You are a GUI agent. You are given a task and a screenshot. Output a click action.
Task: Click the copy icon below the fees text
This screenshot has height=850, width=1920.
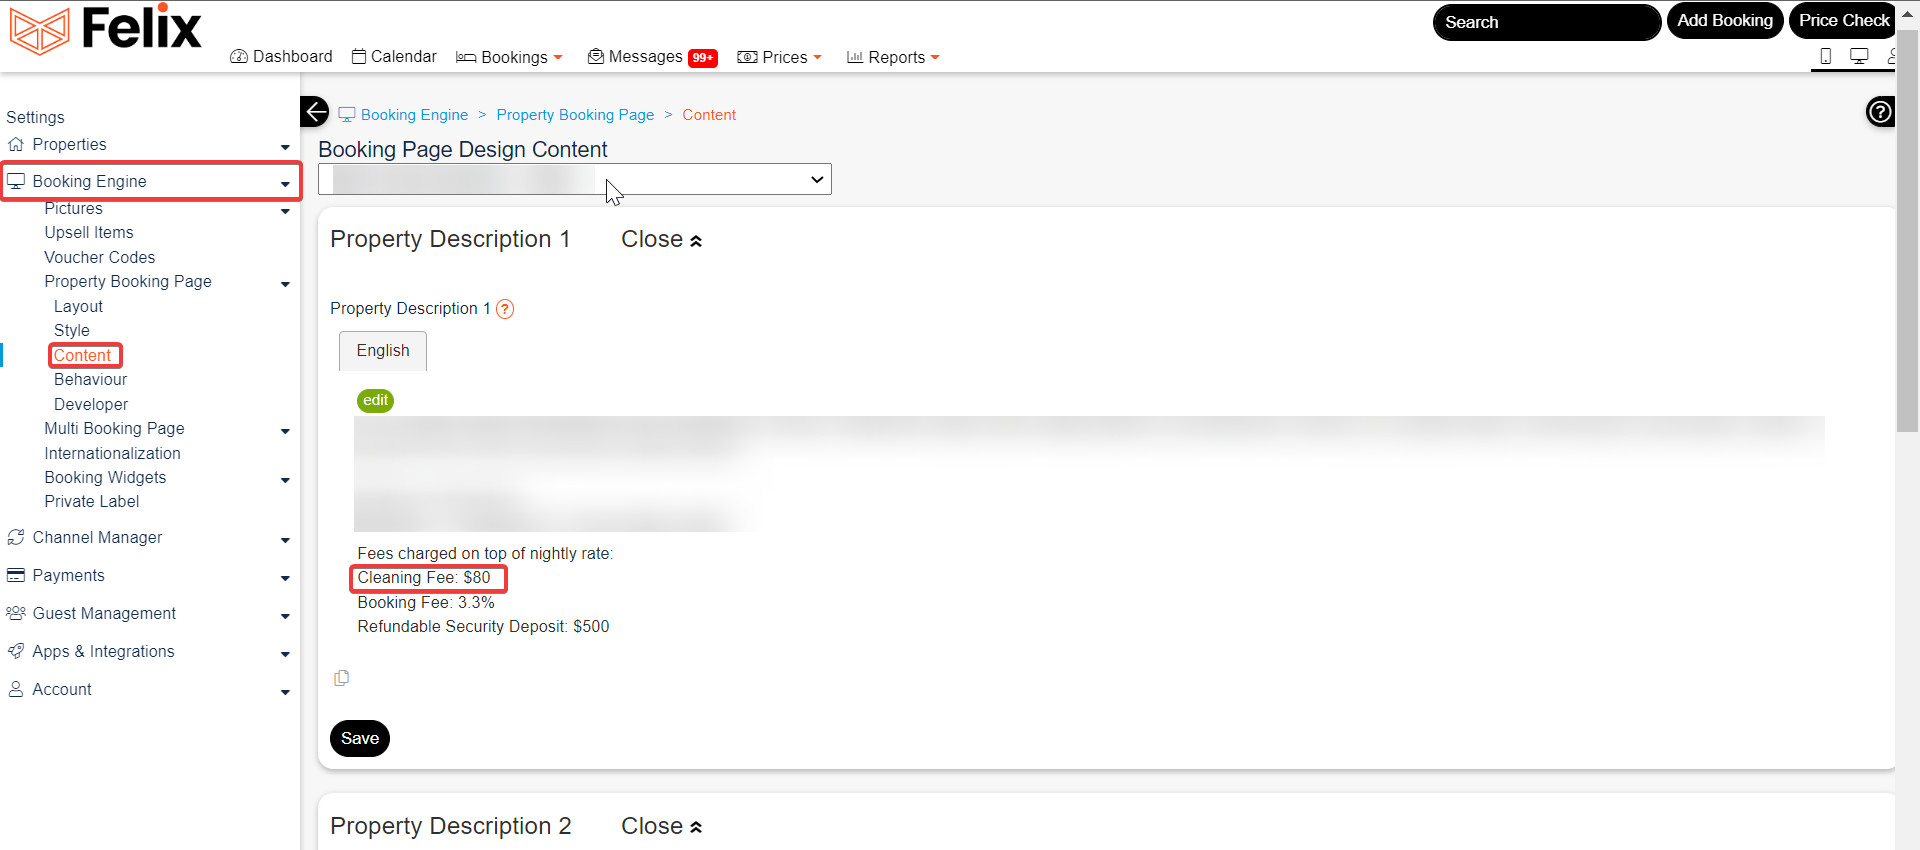[342, 678]
